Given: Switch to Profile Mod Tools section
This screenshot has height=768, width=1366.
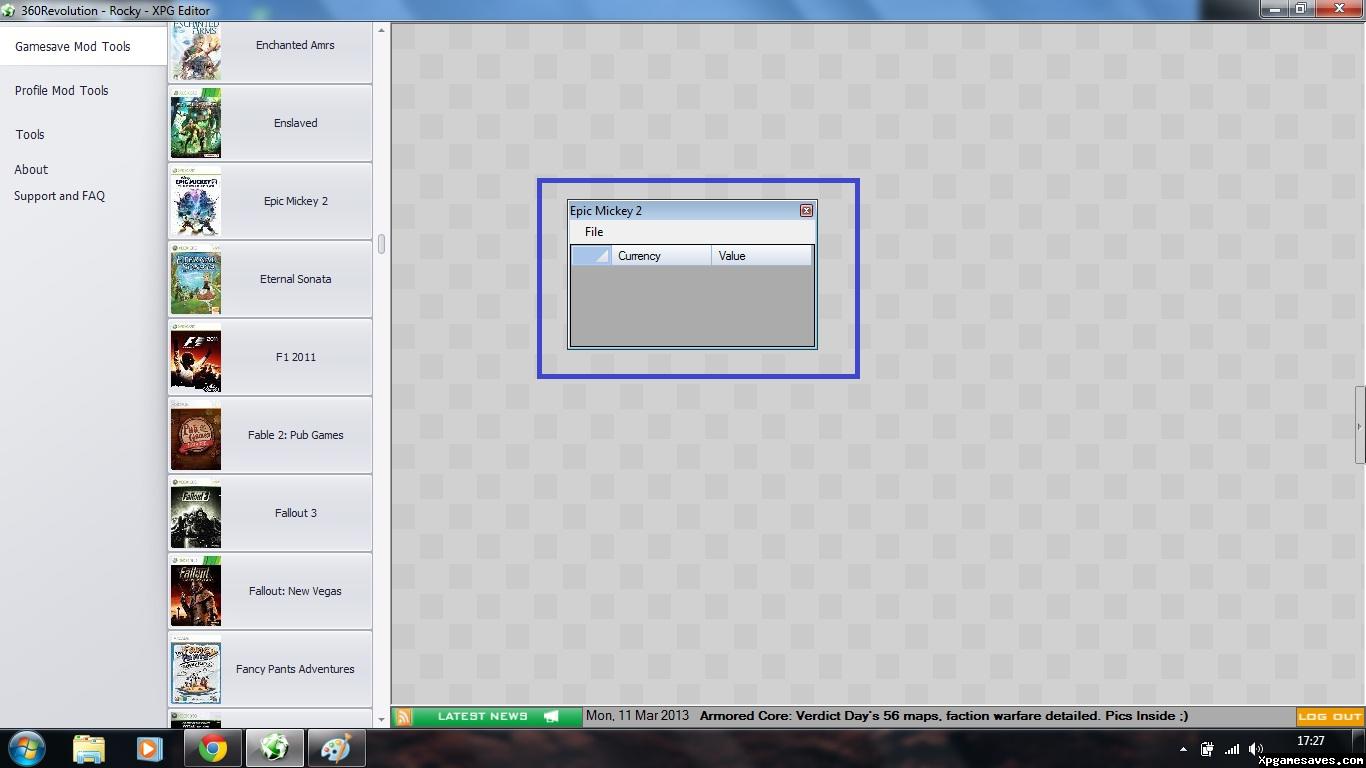Looking at the screenshot, I should point(61,91).
